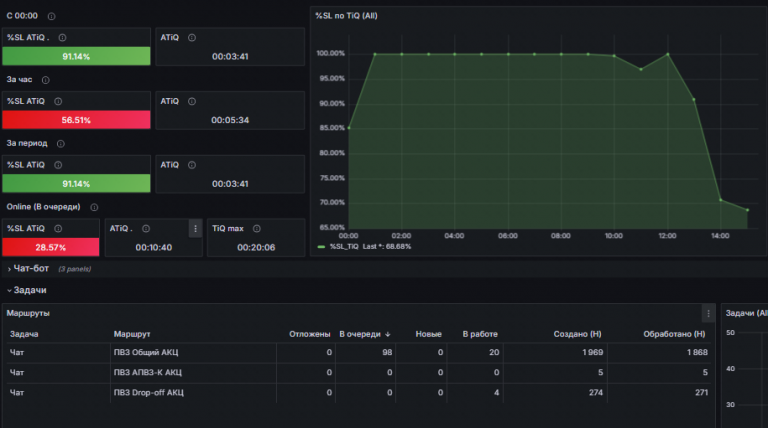Click queue value 98 in ПВЗ Общий row

[x=387, y=352]
